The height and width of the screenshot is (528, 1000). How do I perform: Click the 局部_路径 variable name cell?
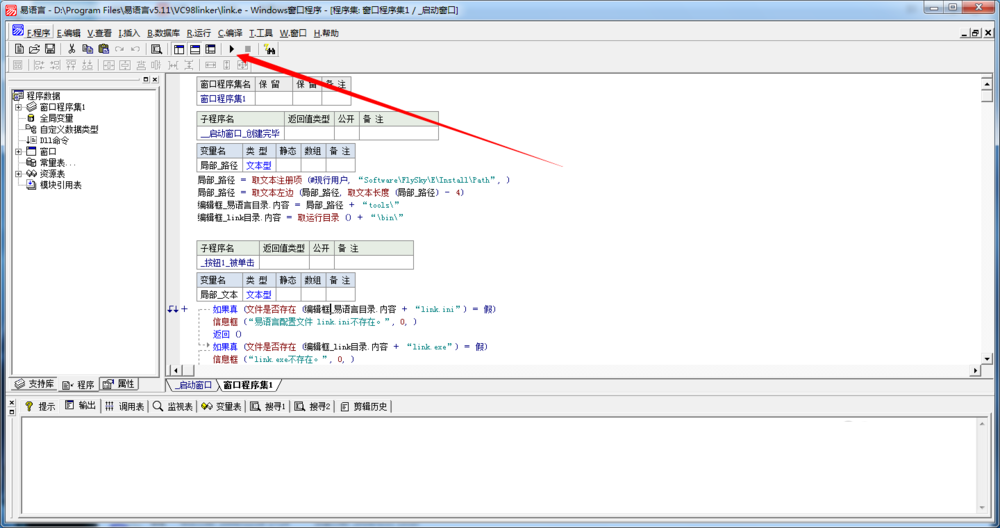[x=219, y=165]
